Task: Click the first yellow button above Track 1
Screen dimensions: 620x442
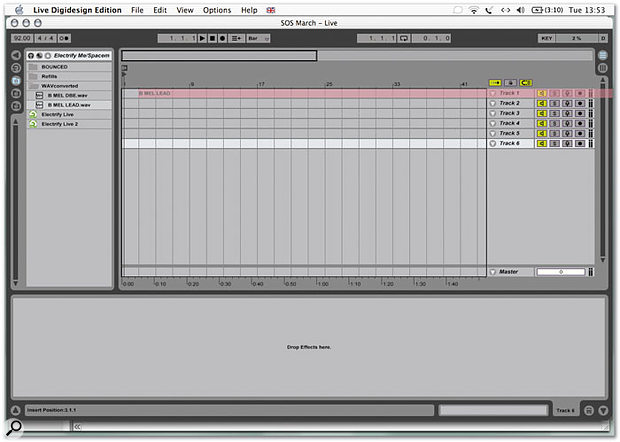Action: 495,83
